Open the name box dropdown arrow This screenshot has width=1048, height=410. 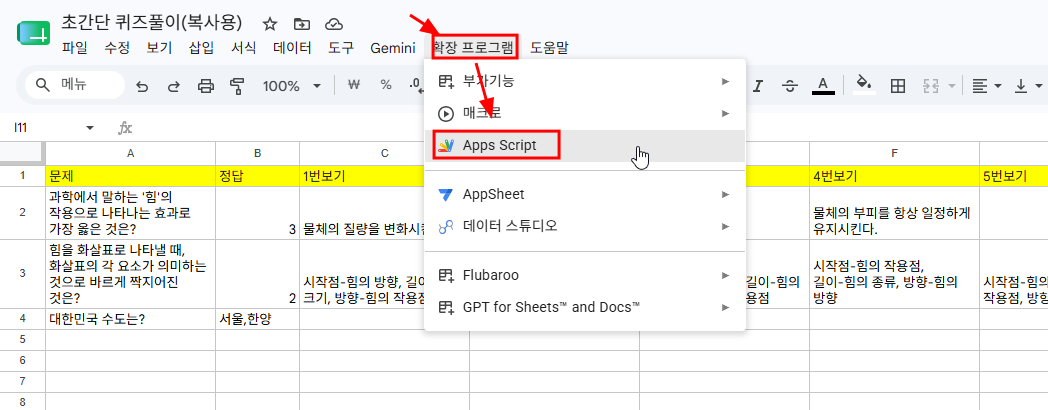[90, 128]
